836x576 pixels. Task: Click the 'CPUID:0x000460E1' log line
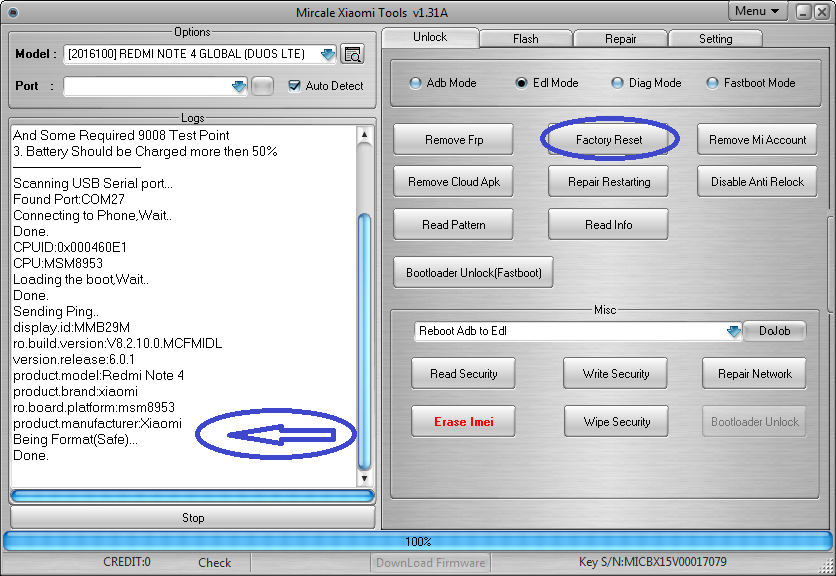click(x=70, y=247)
